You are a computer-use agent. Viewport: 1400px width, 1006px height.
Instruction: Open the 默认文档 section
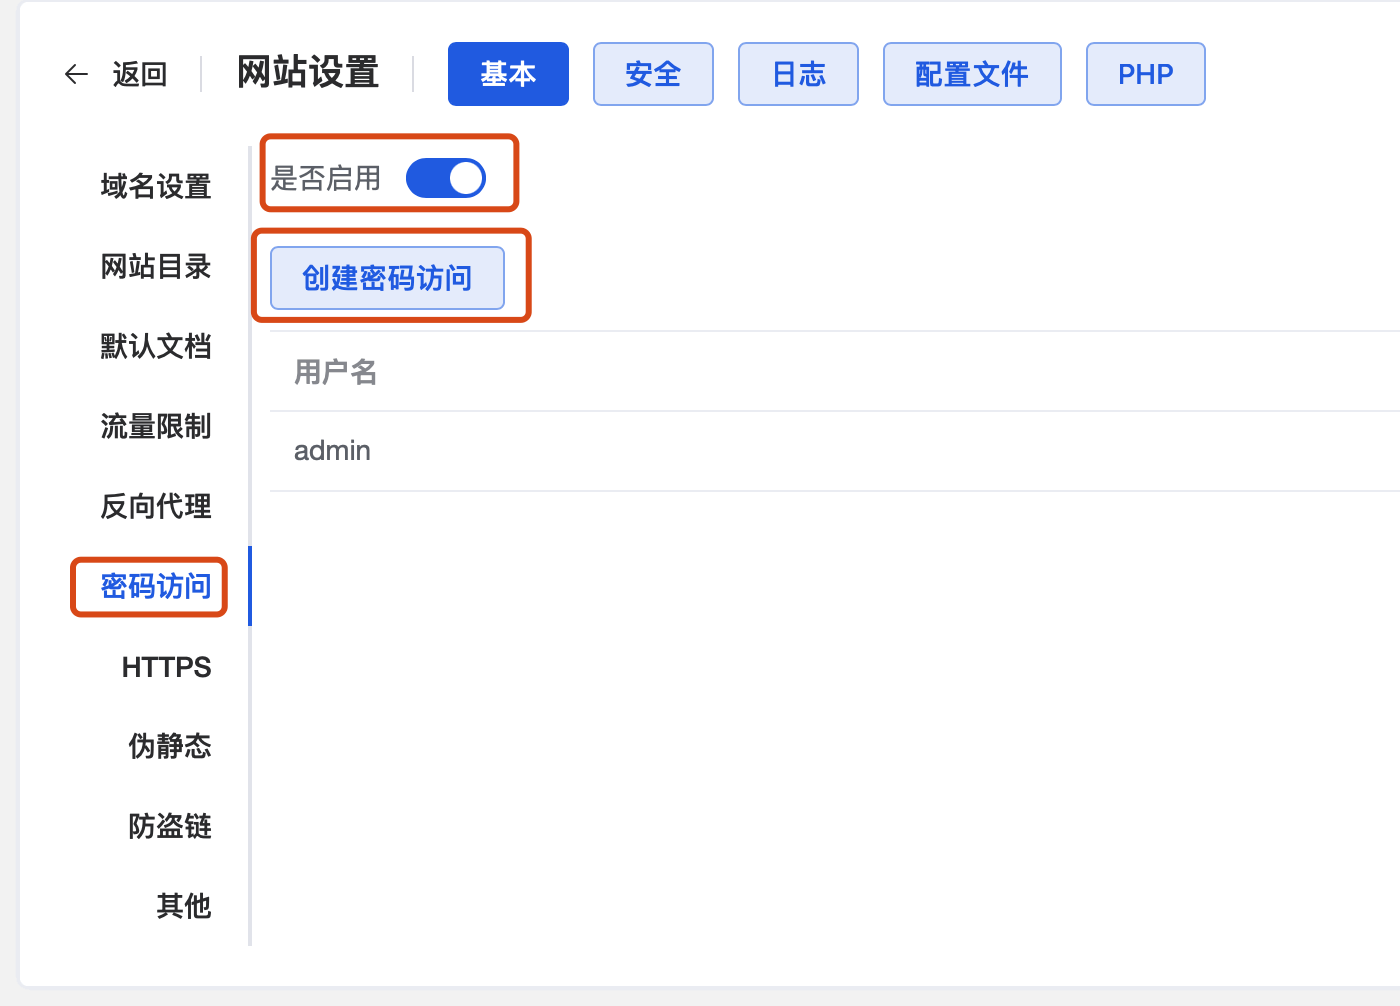[x=155, y=346]
